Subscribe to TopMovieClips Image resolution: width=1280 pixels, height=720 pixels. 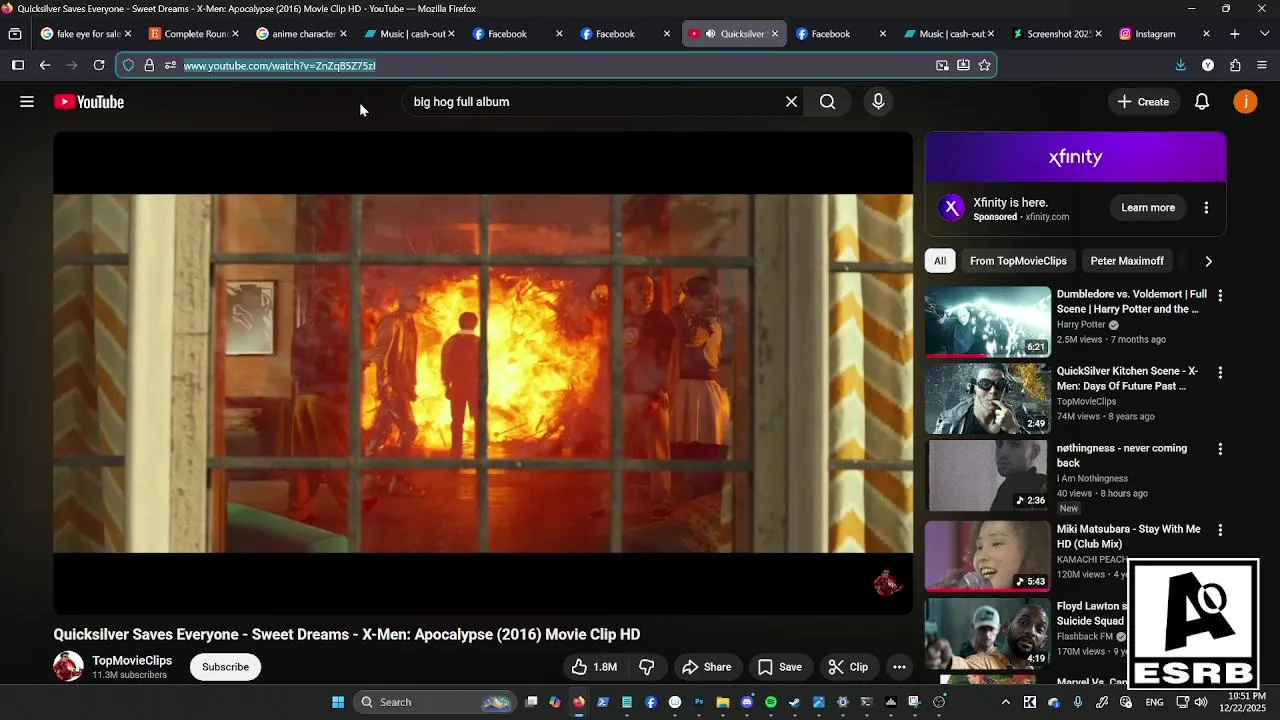click(x=226, y=667)
